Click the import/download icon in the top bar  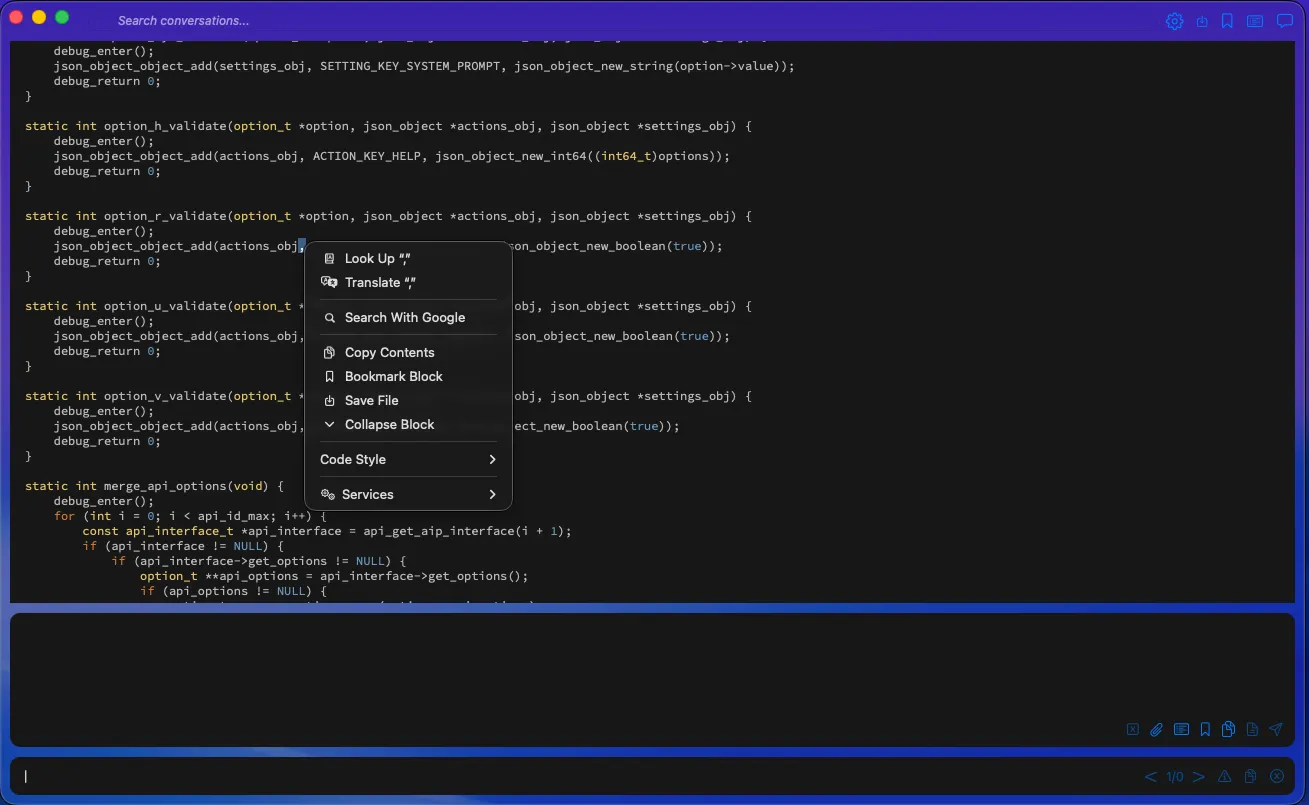point(1201,20)
